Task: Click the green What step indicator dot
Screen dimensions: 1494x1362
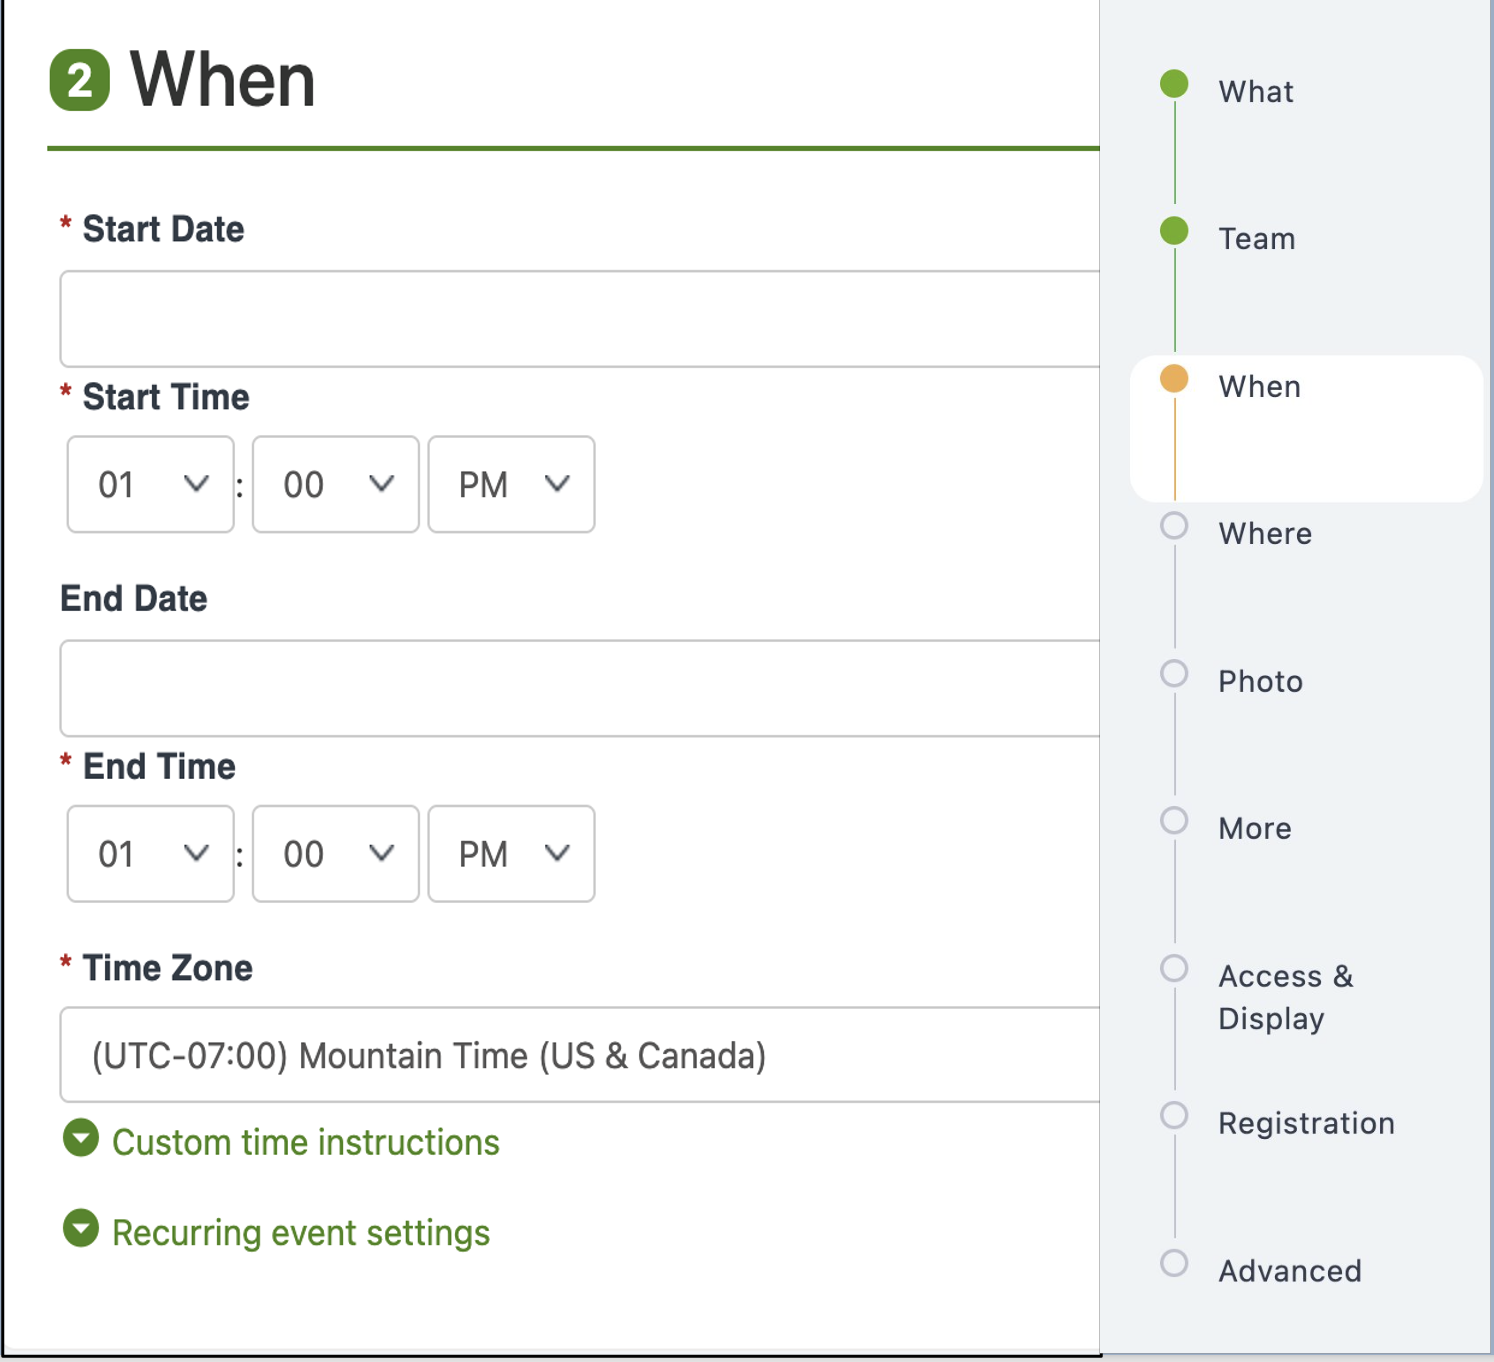Action: pyautogui.click(x=1175, y=84)
